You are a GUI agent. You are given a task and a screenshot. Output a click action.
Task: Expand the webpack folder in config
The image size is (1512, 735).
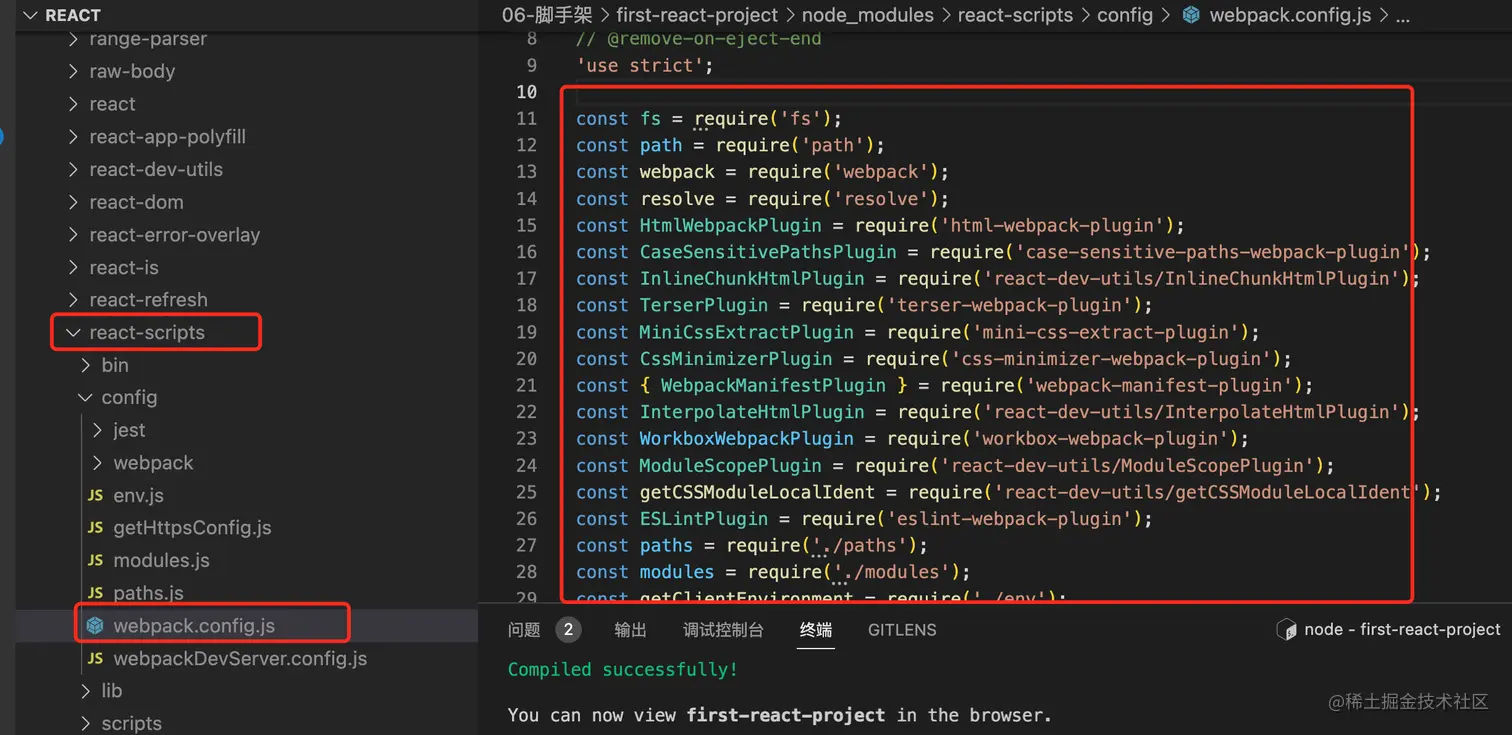pos(97,463)
